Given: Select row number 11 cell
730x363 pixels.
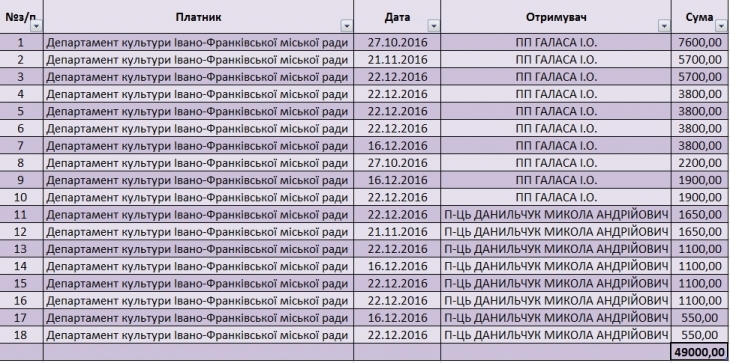Looking at the screenshot, I should click(21, 215).
